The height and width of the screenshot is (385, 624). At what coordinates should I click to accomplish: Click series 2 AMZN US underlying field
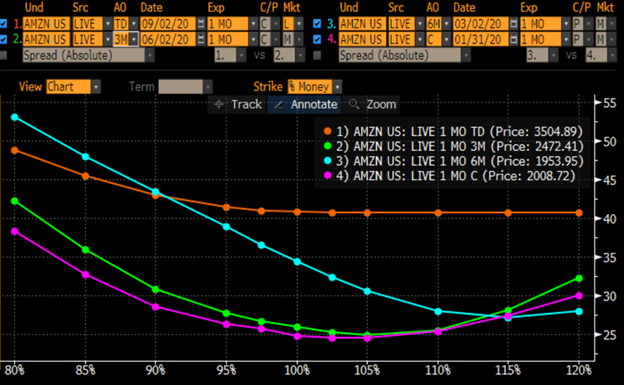tap(46, 39)
